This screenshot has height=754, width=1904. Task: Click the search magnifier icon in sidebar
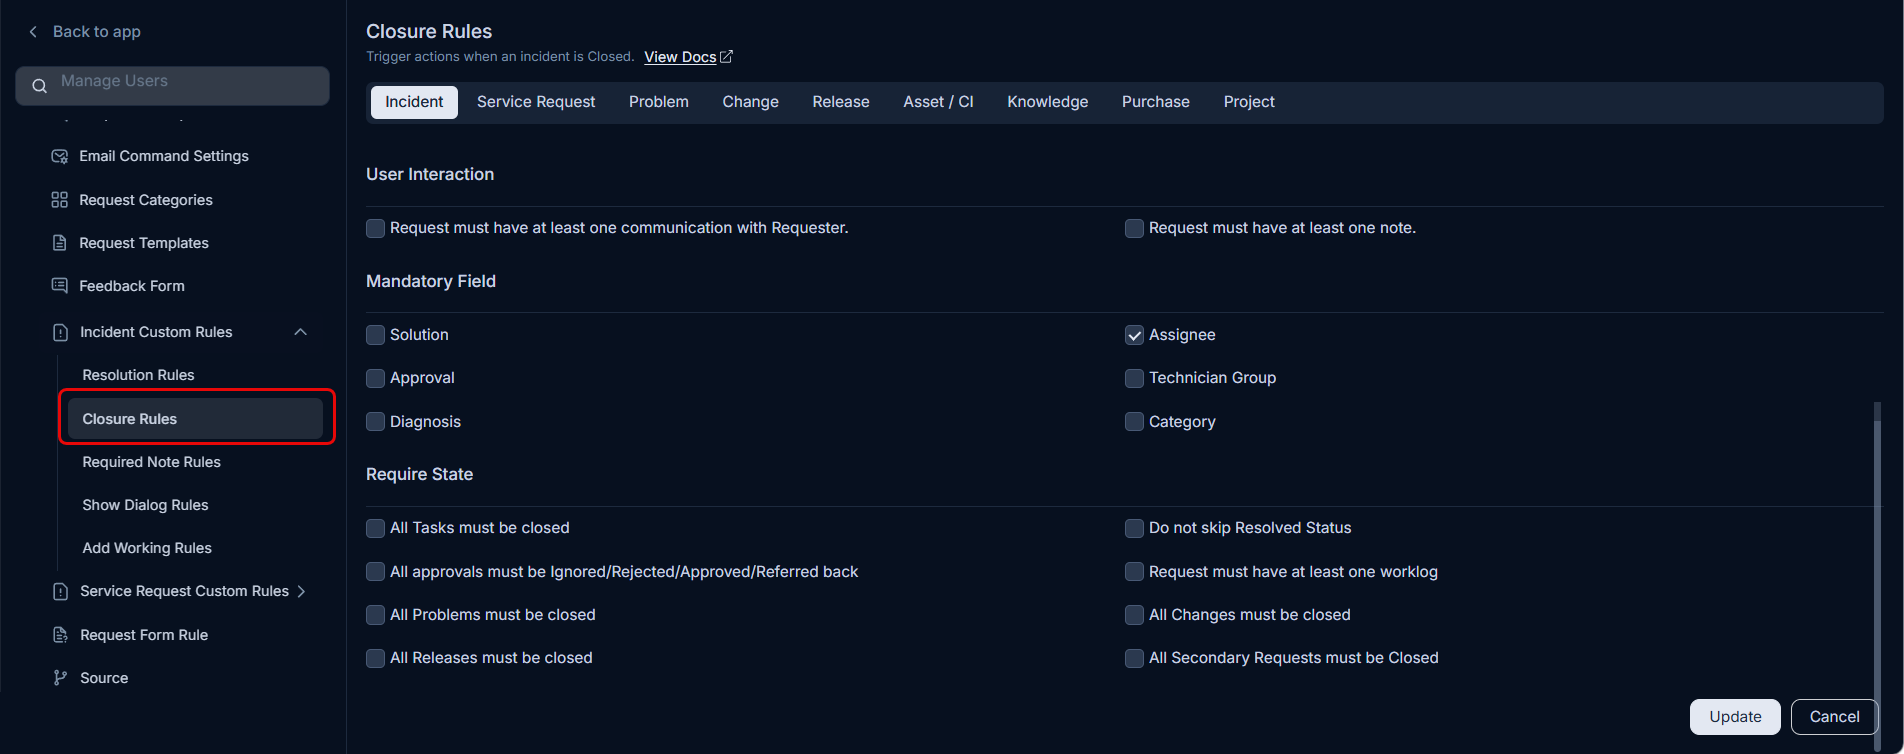[x=40, y=86]
